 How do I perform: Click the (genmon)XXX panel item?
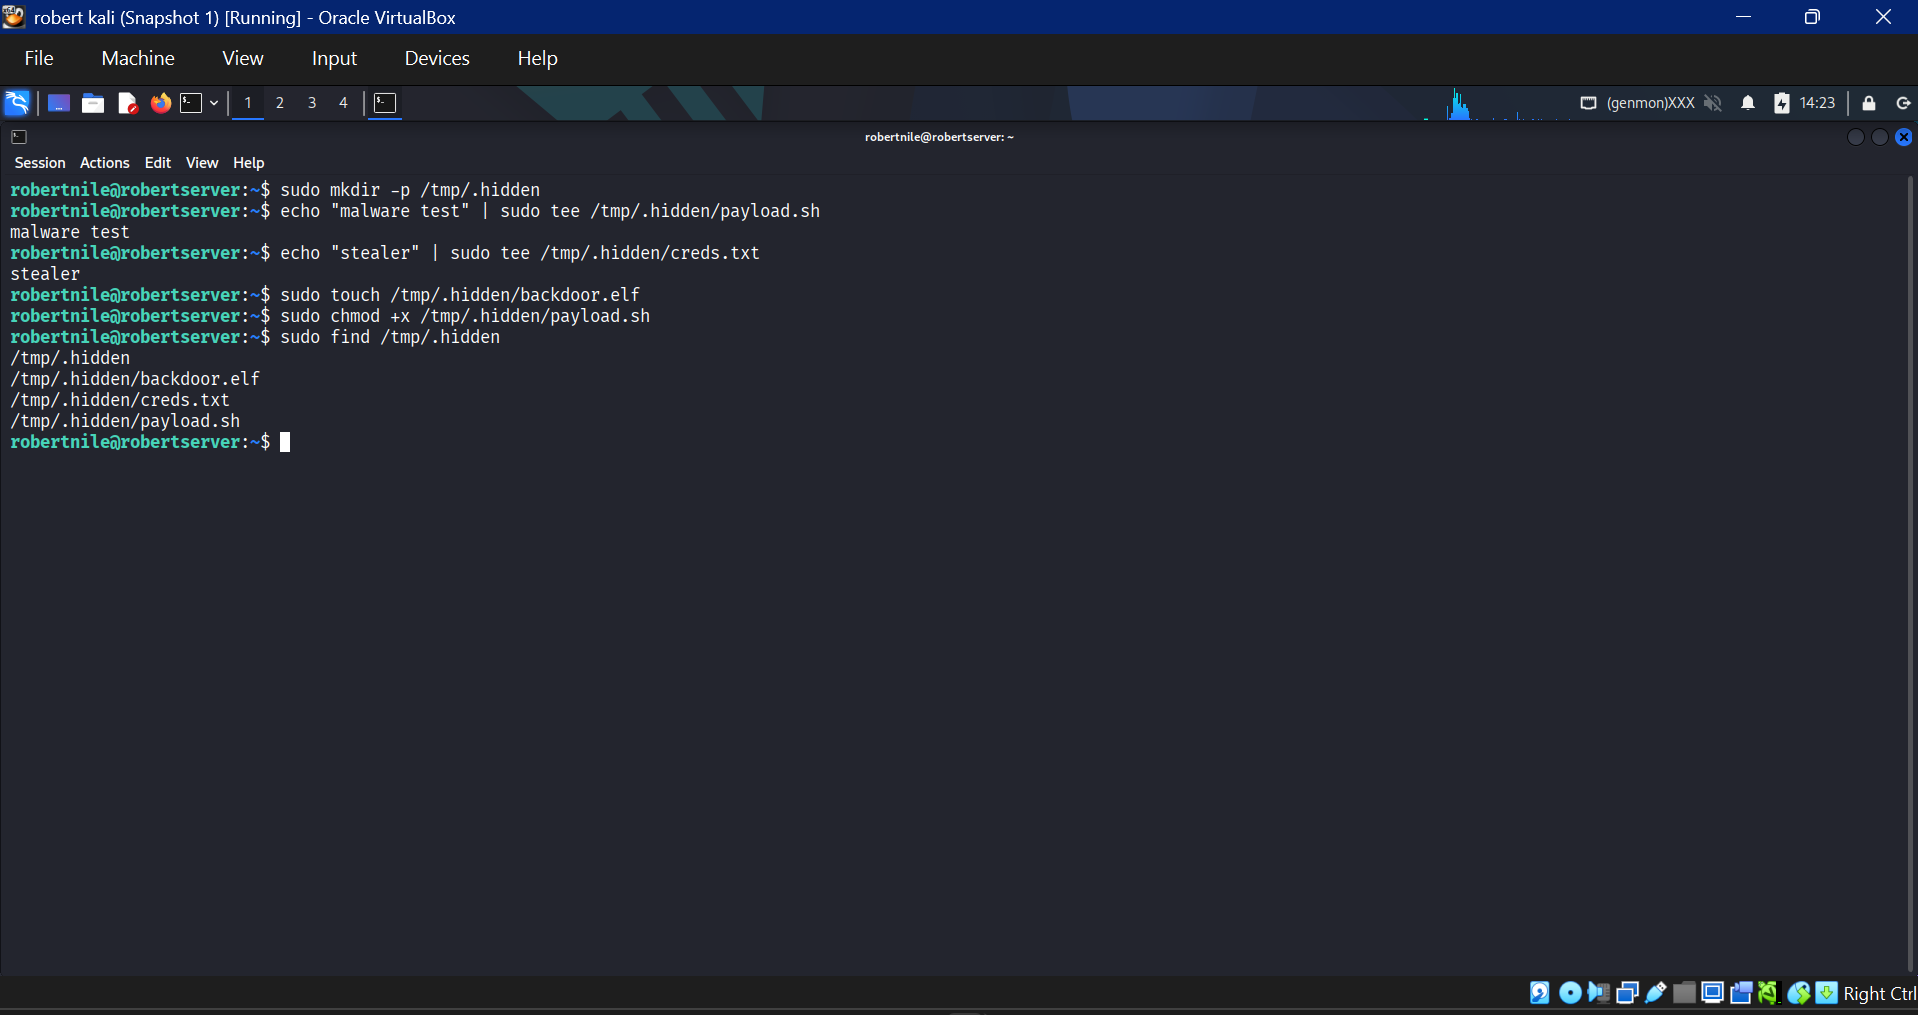1650,103
